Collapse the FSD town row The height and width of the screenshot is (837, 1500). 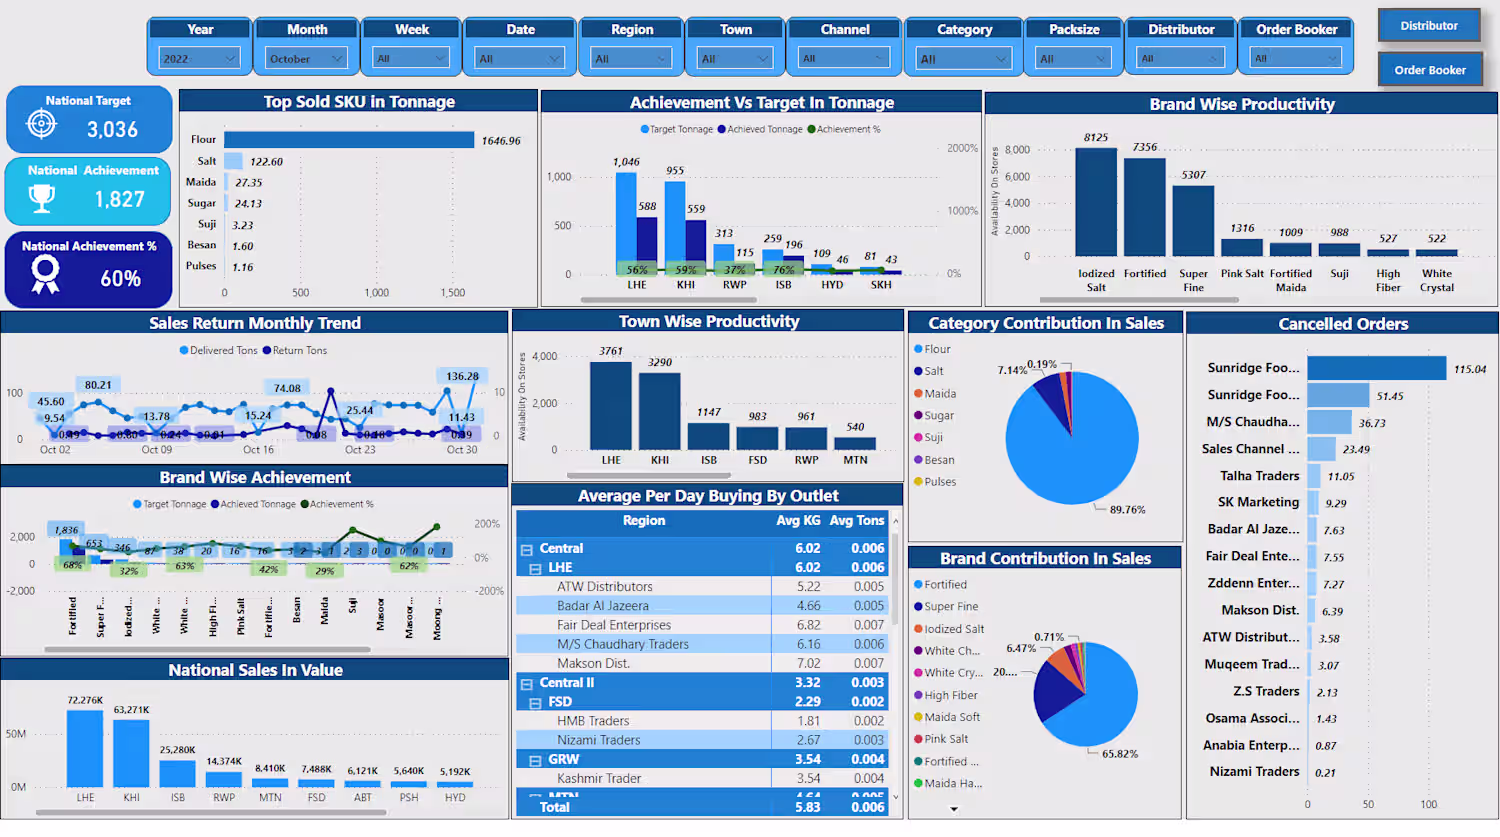coord(535,702)
